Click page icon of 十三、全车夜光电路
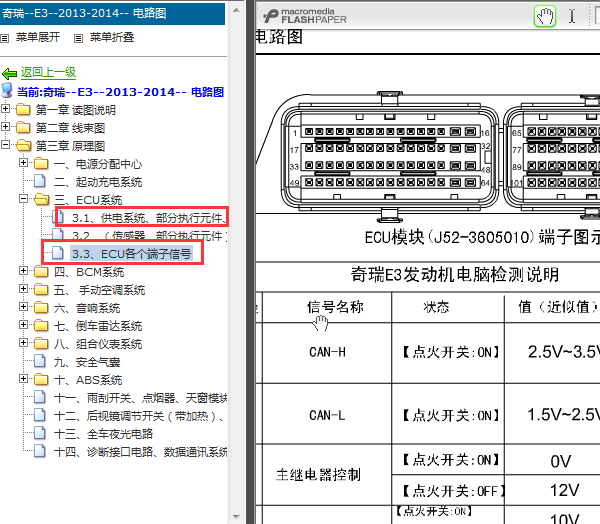 coord(40,433)
